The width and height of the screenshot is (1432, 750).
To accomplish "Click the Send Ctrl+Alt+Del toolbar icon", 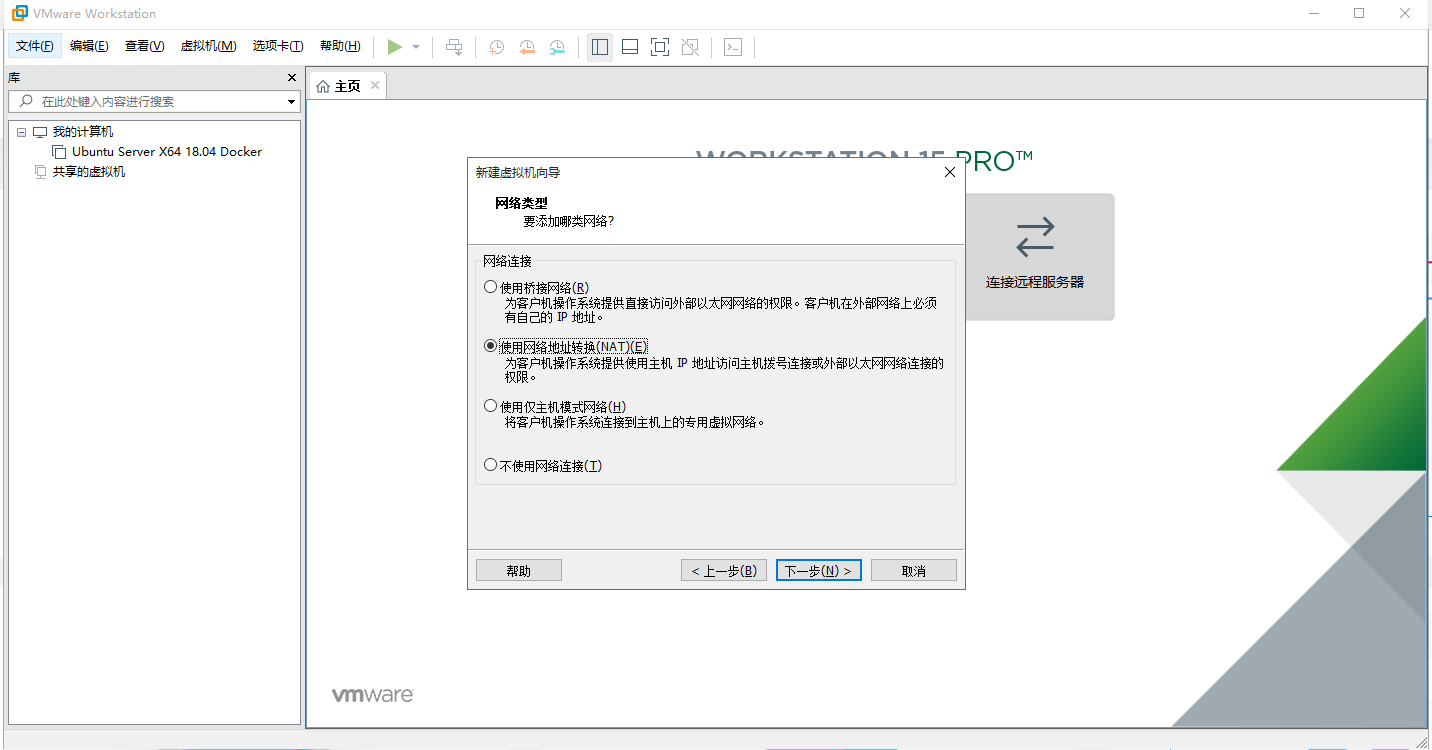I will click(454, 47).
